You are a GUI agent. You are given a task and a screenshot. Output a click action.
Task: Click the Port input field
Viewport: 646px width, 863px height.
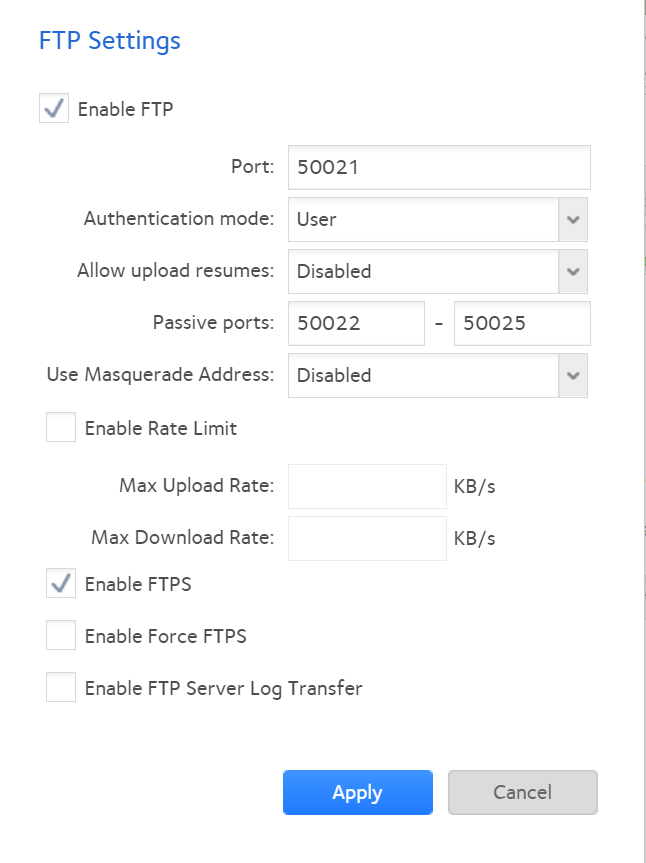point(439,168)
